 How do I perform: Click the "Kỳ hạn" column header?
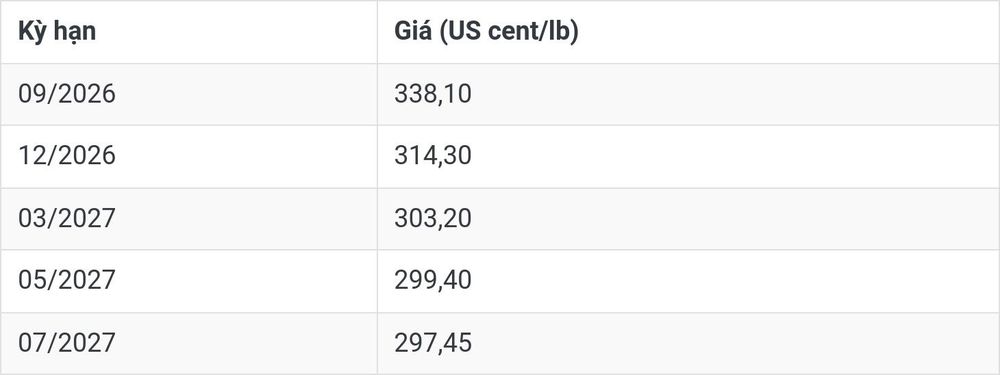point(189,32)
